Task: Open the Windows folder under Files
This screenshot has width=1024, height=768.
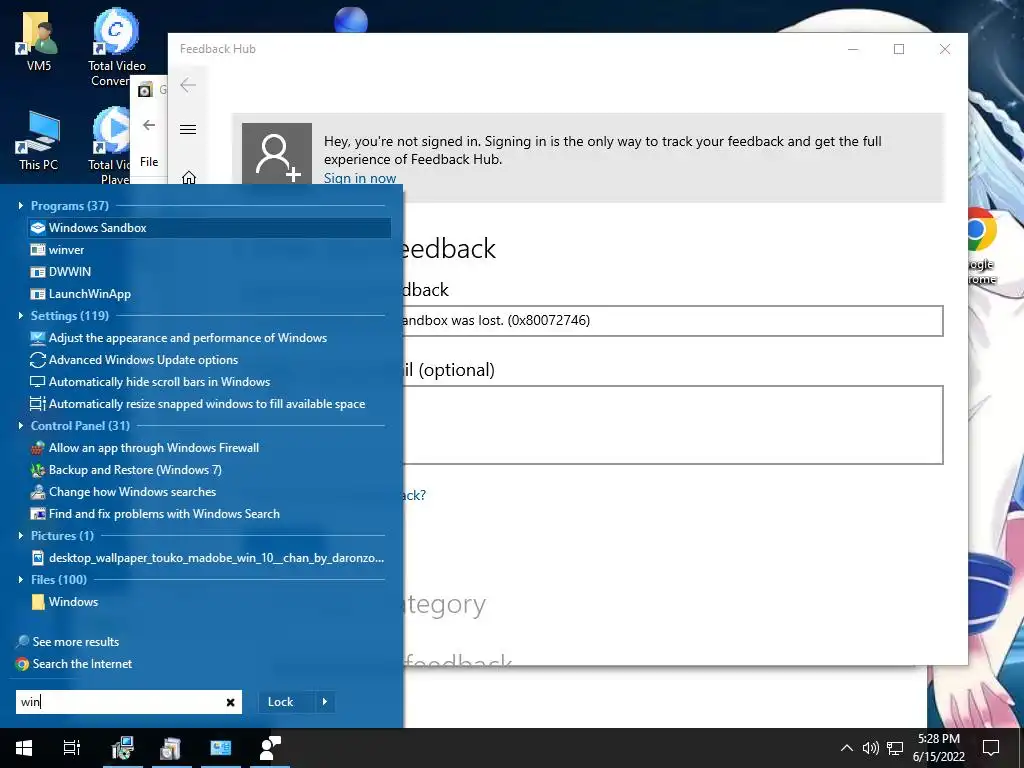Action: point(64,601)
